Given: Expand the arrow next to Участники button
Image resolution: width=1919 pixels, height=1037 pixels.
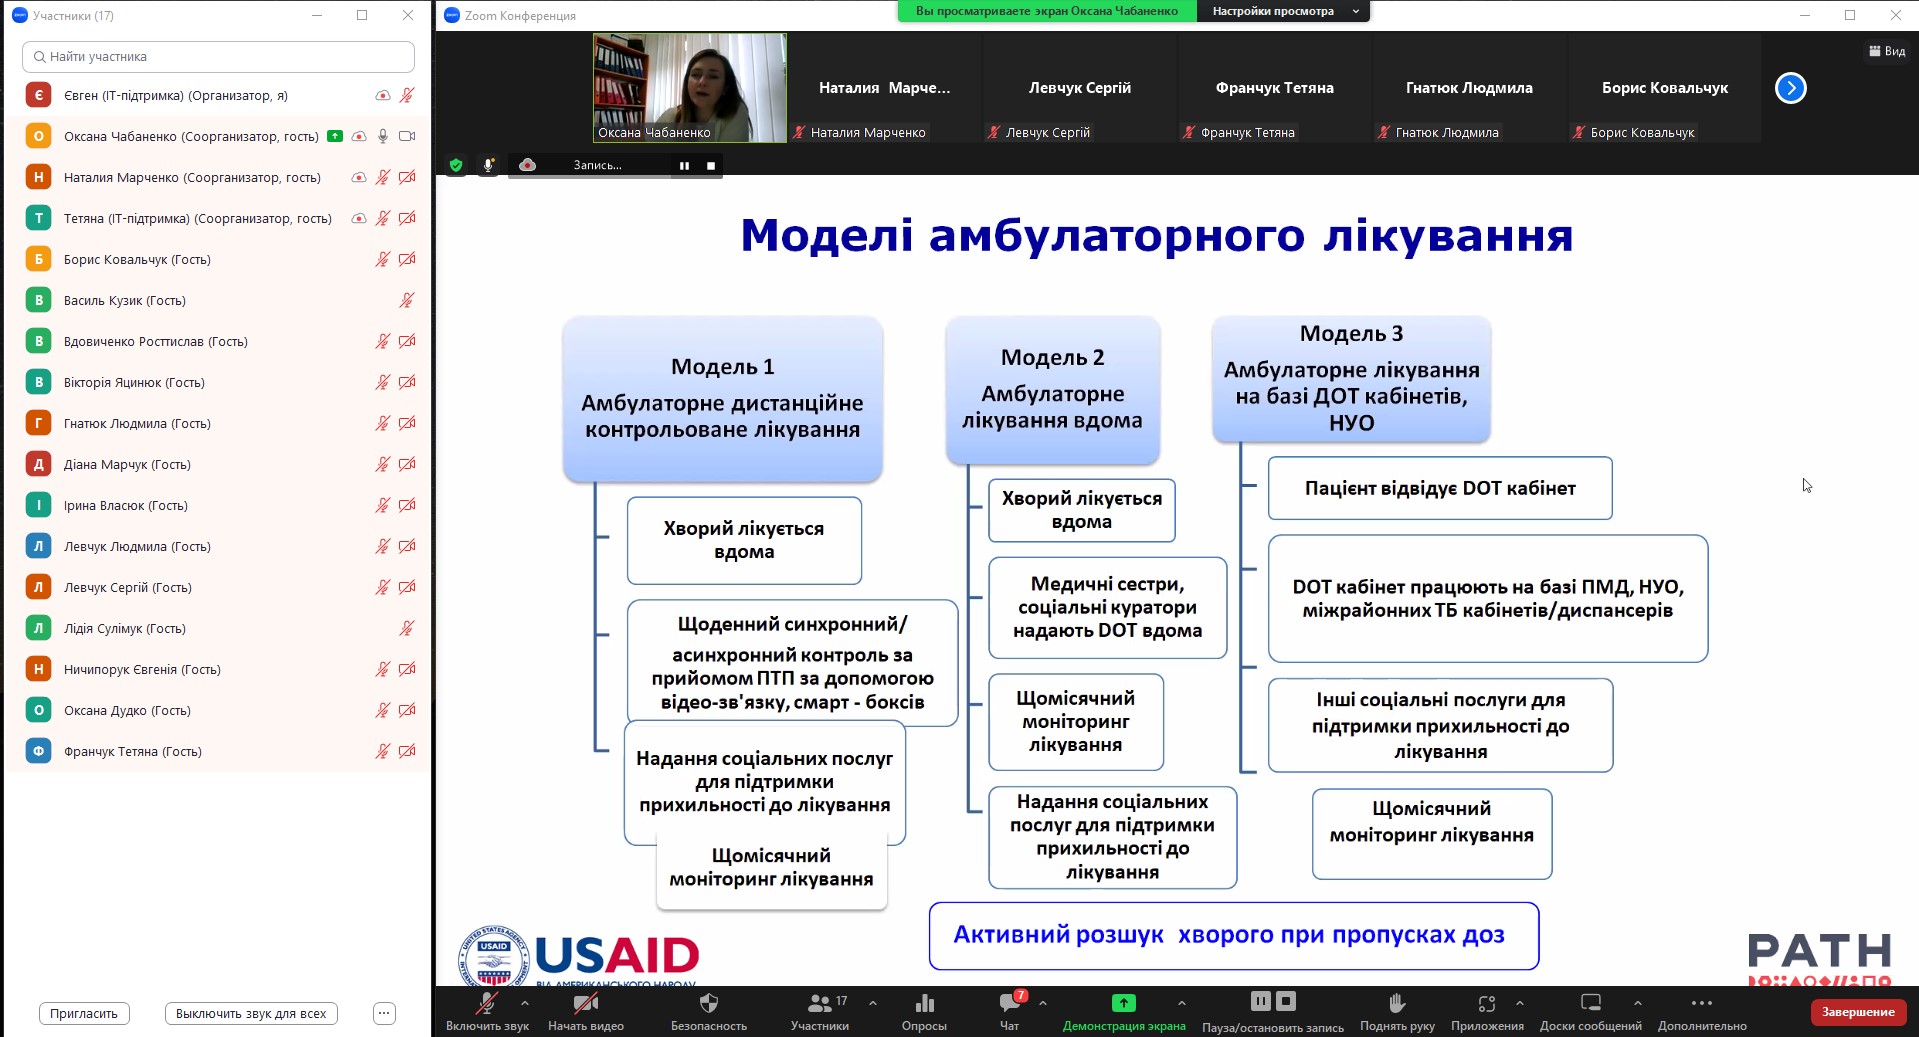Looking at the screenshot, I should (873, 1002).
